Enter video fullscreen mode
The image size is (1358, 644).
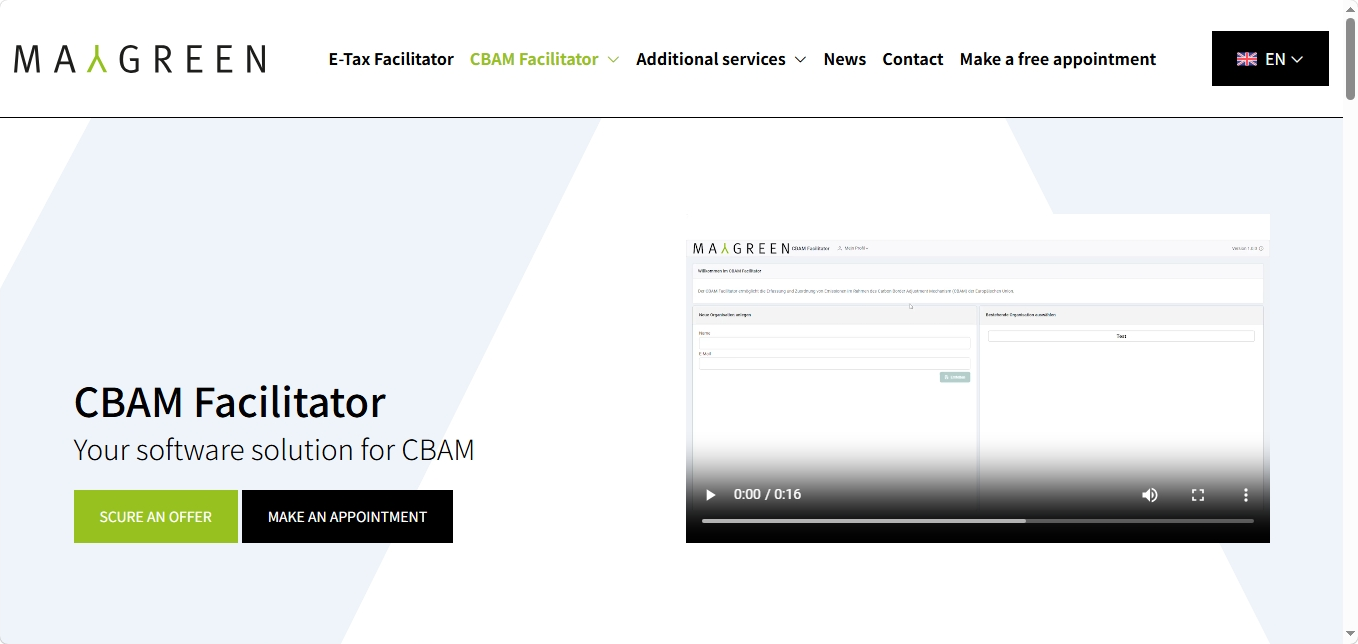(x=1198, y=495)
